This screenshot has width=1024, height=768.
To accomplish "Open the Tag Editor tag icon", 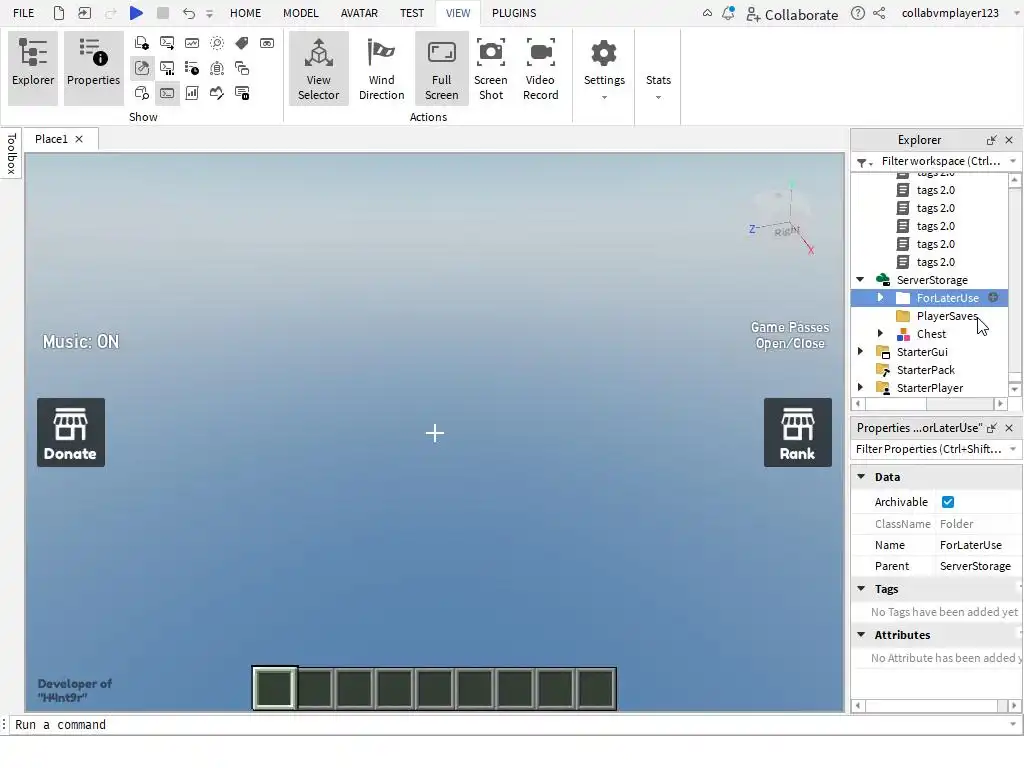I will [x=242, y=43].
